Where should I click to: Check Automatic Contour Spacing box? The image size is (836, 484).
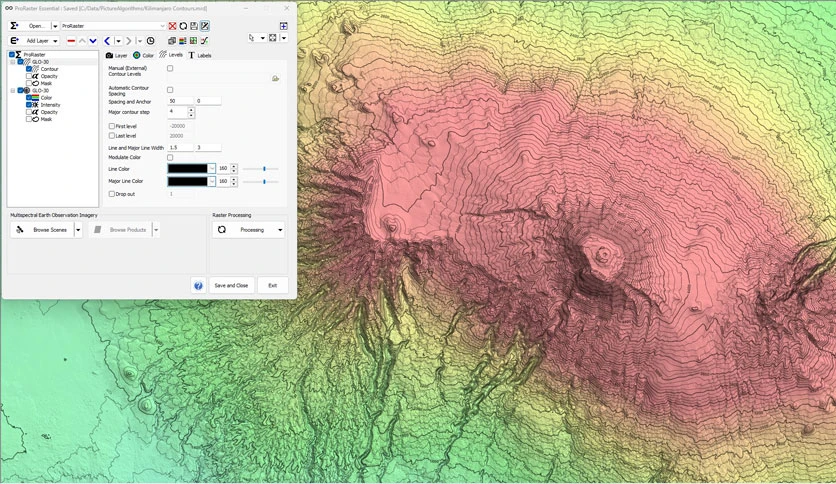[x=170, y=90]
